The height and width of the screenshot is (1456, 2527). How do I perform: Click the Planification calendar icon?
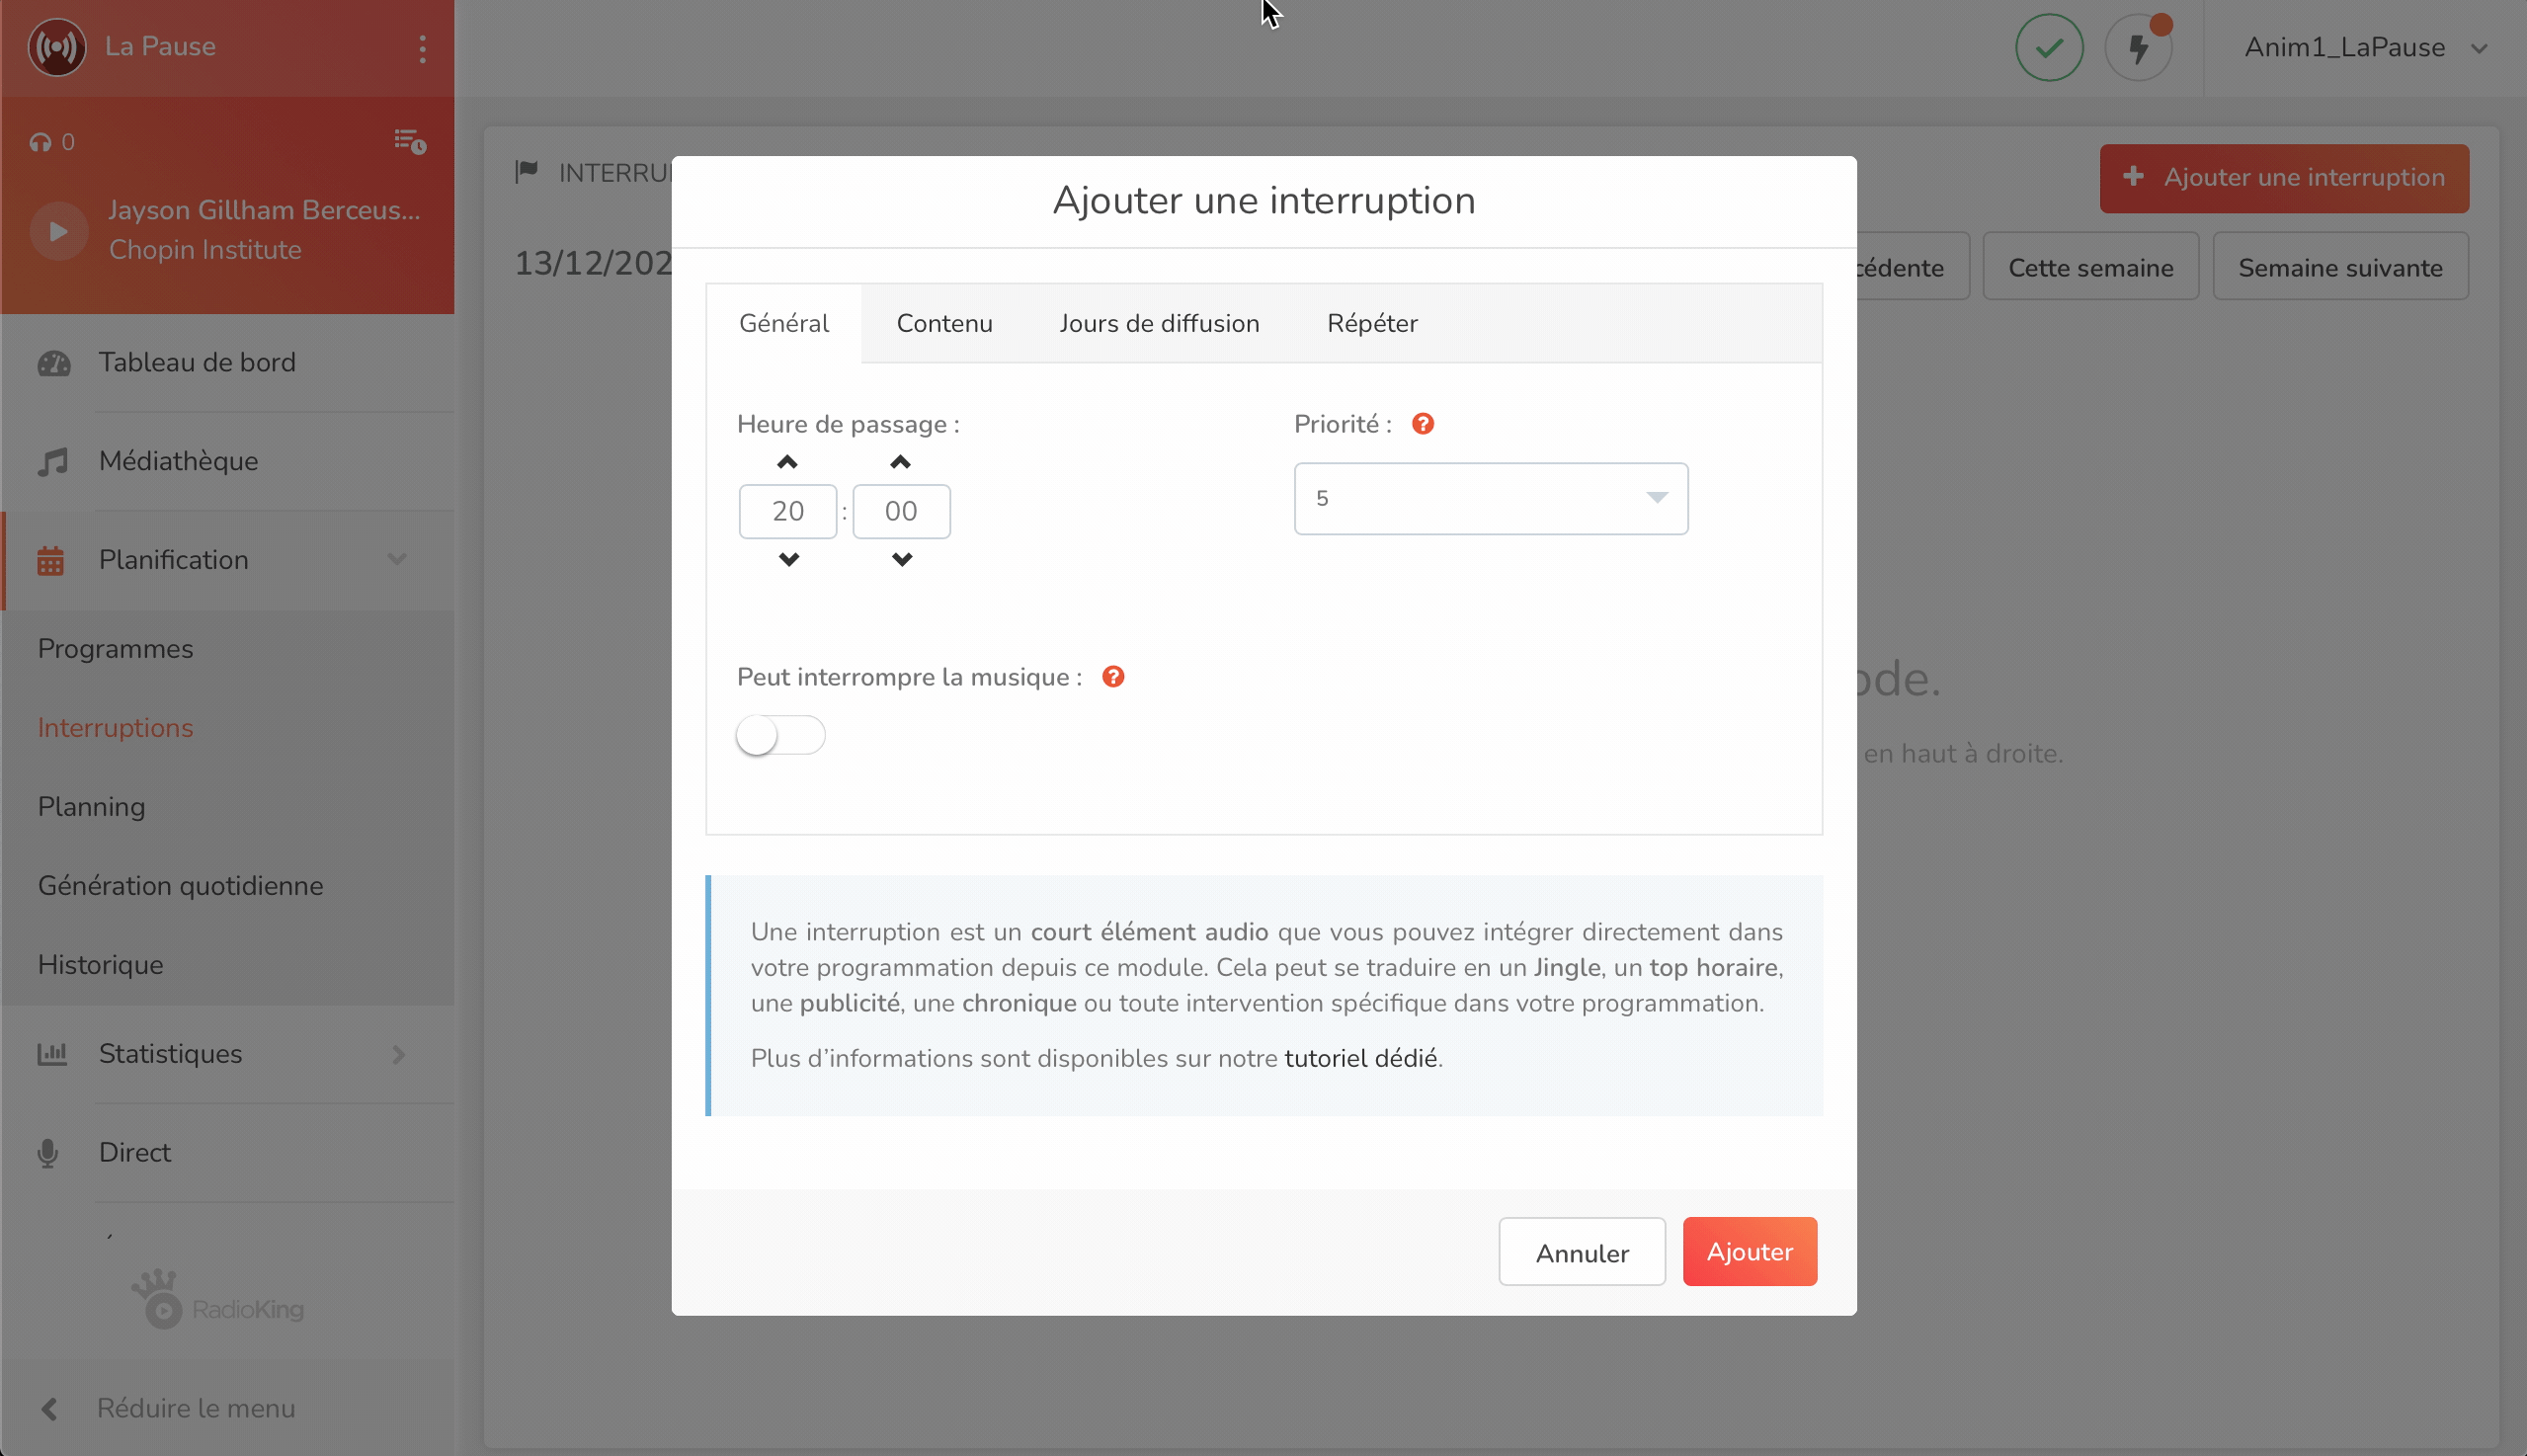point(50,561)
